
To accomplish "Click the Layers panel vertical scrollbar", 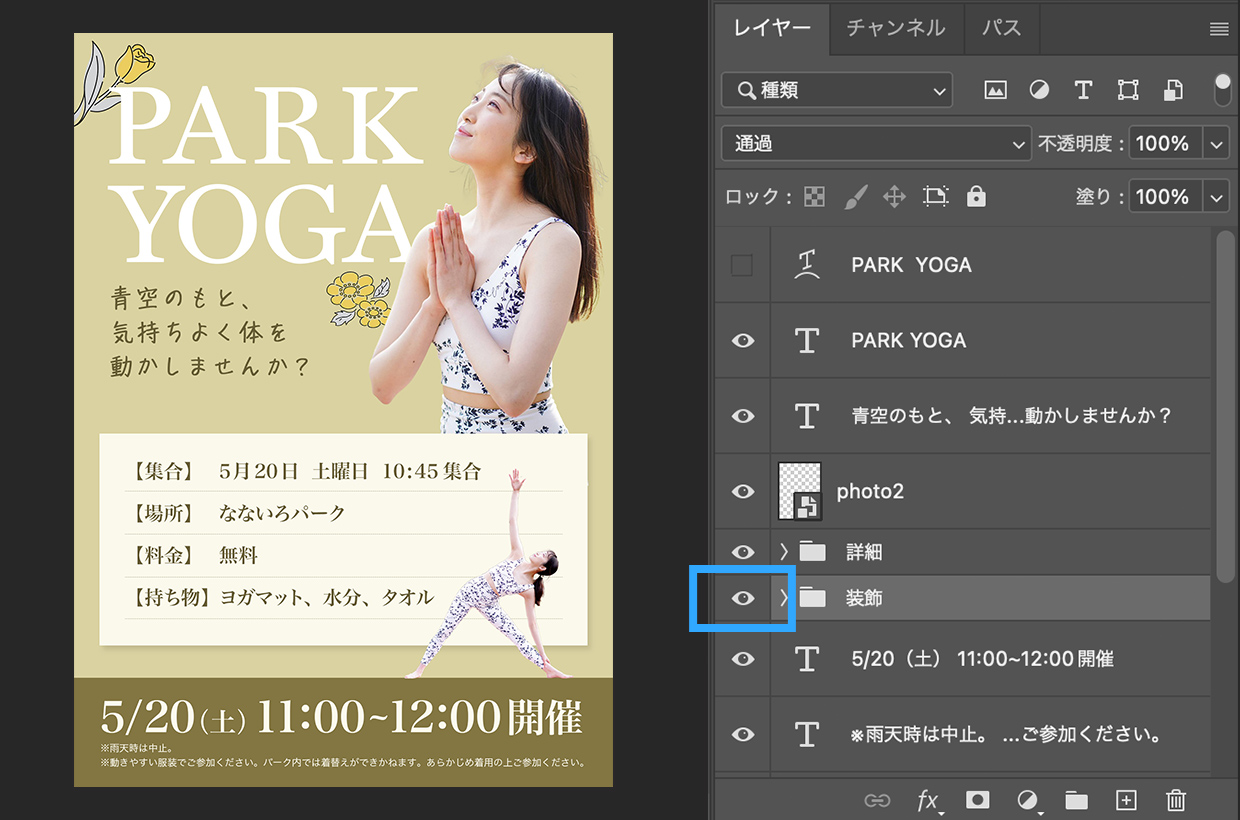I will click(1225, 405).
